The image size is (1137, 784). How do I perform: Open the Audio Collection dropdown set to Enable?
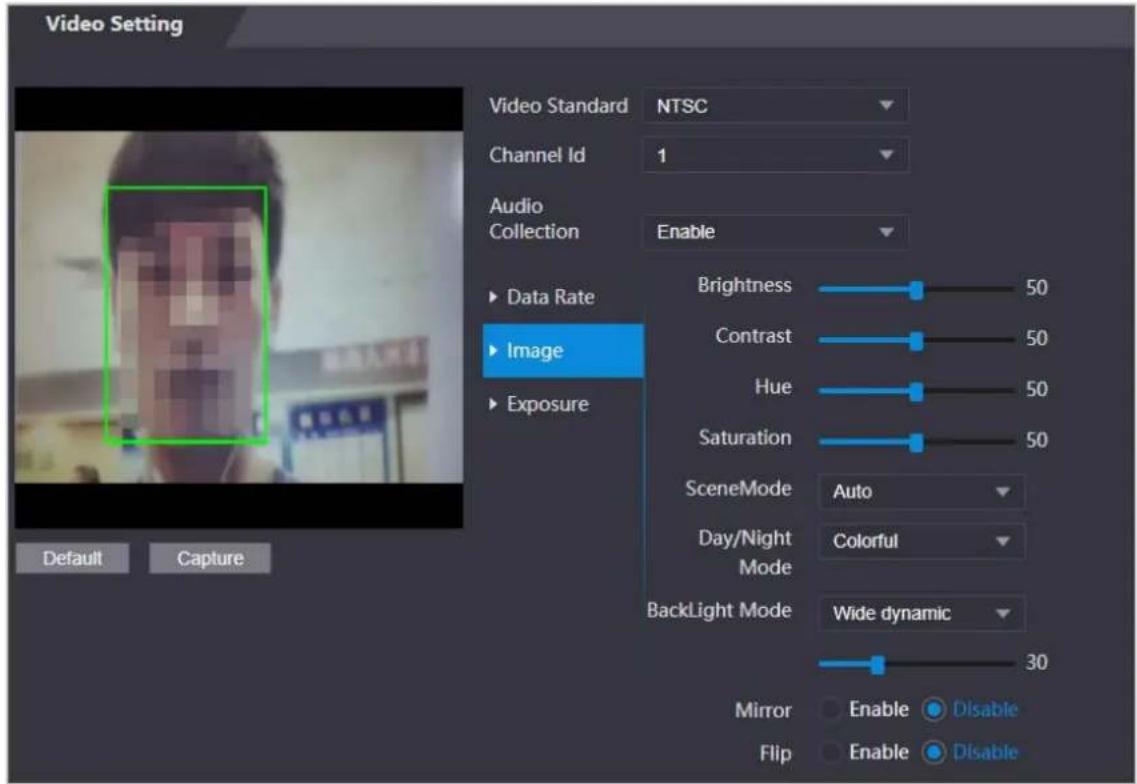tap(775, 232)
